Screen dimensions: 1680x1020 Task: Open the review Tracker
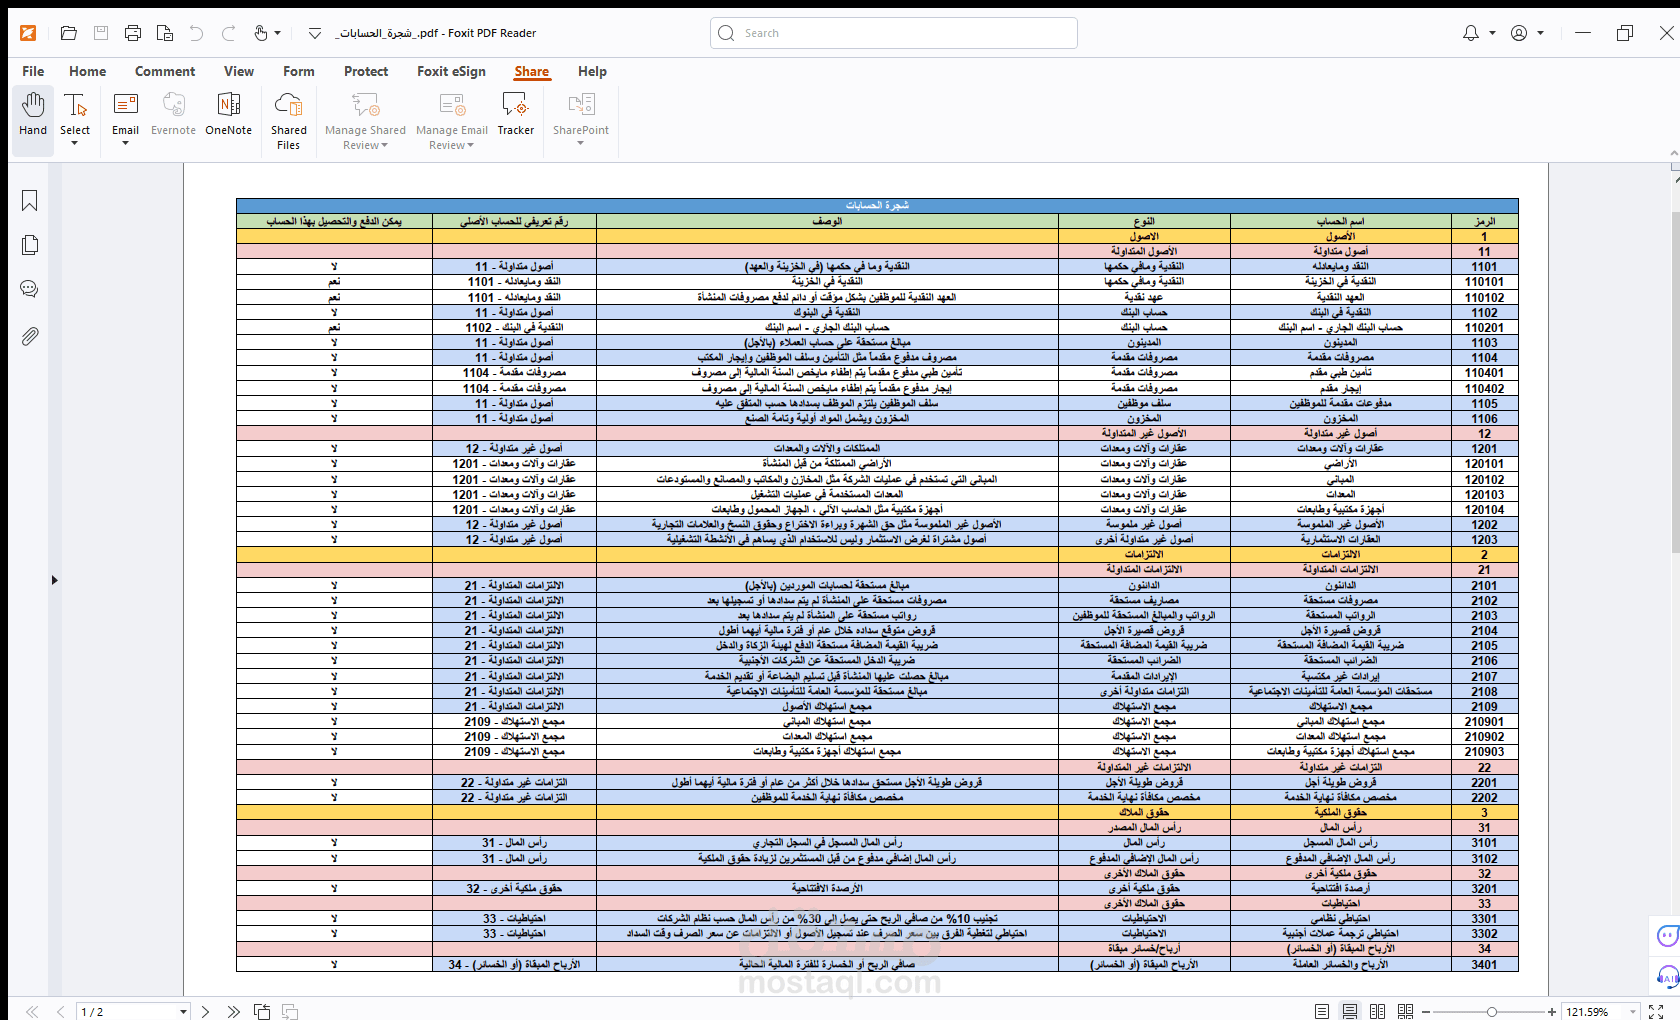pyautogui.click(x=516, y=113)
